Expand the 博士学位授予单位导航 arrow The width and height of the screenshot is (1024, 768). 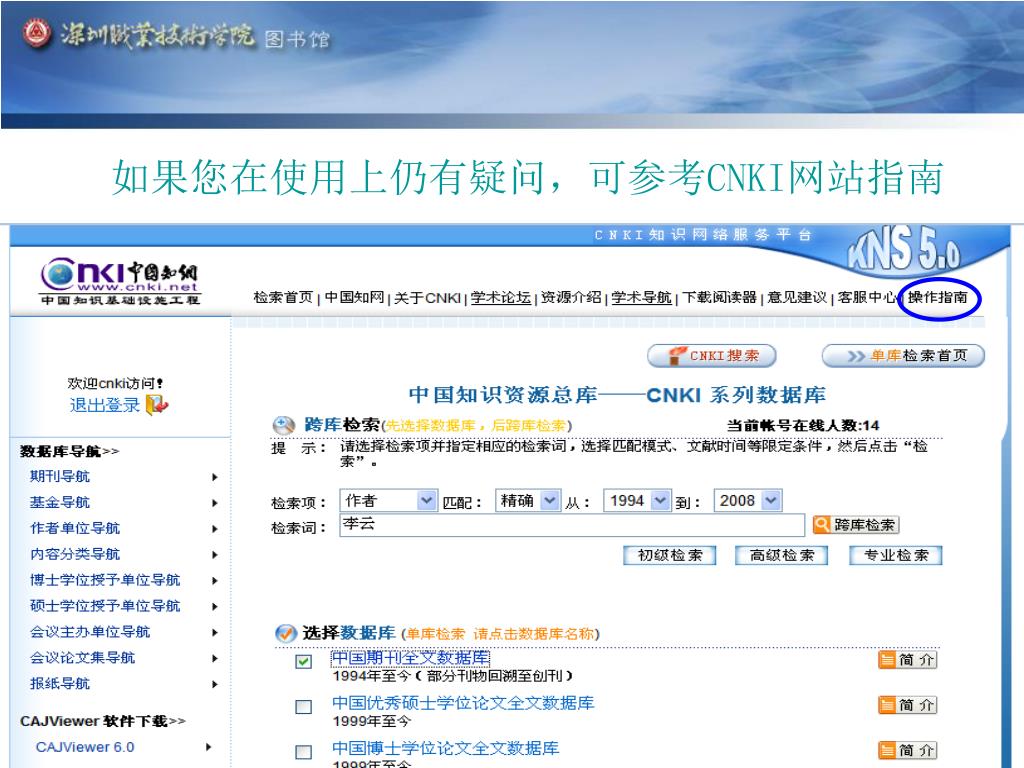[x=214, y=581]
